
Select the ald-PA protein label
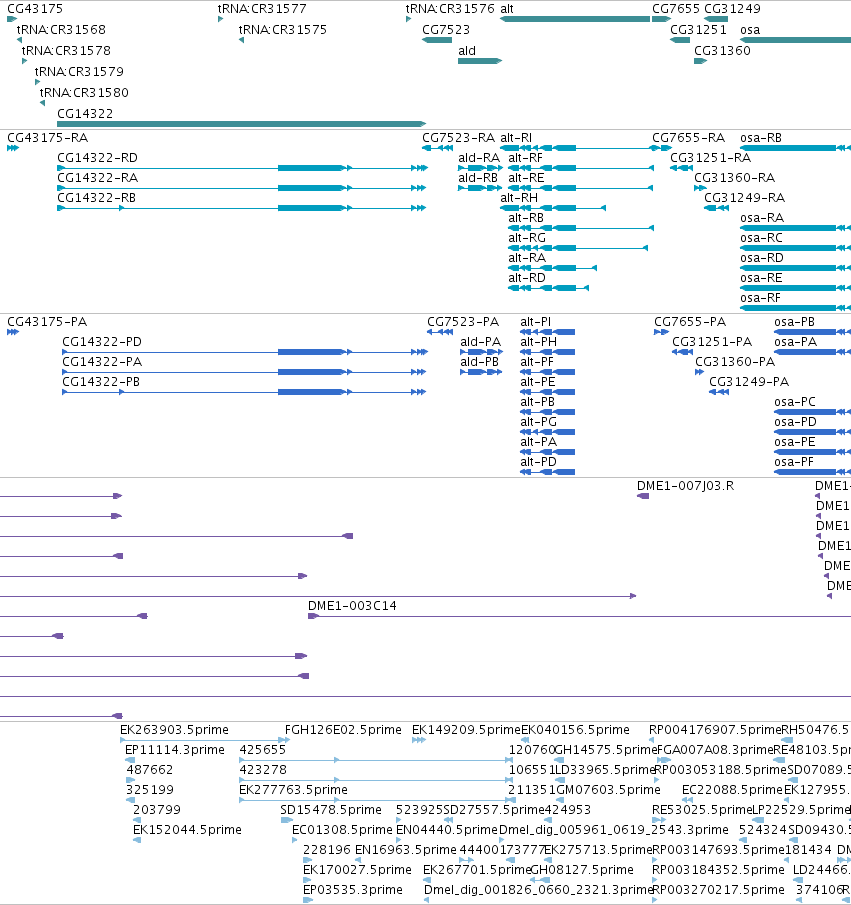(480, 342)
